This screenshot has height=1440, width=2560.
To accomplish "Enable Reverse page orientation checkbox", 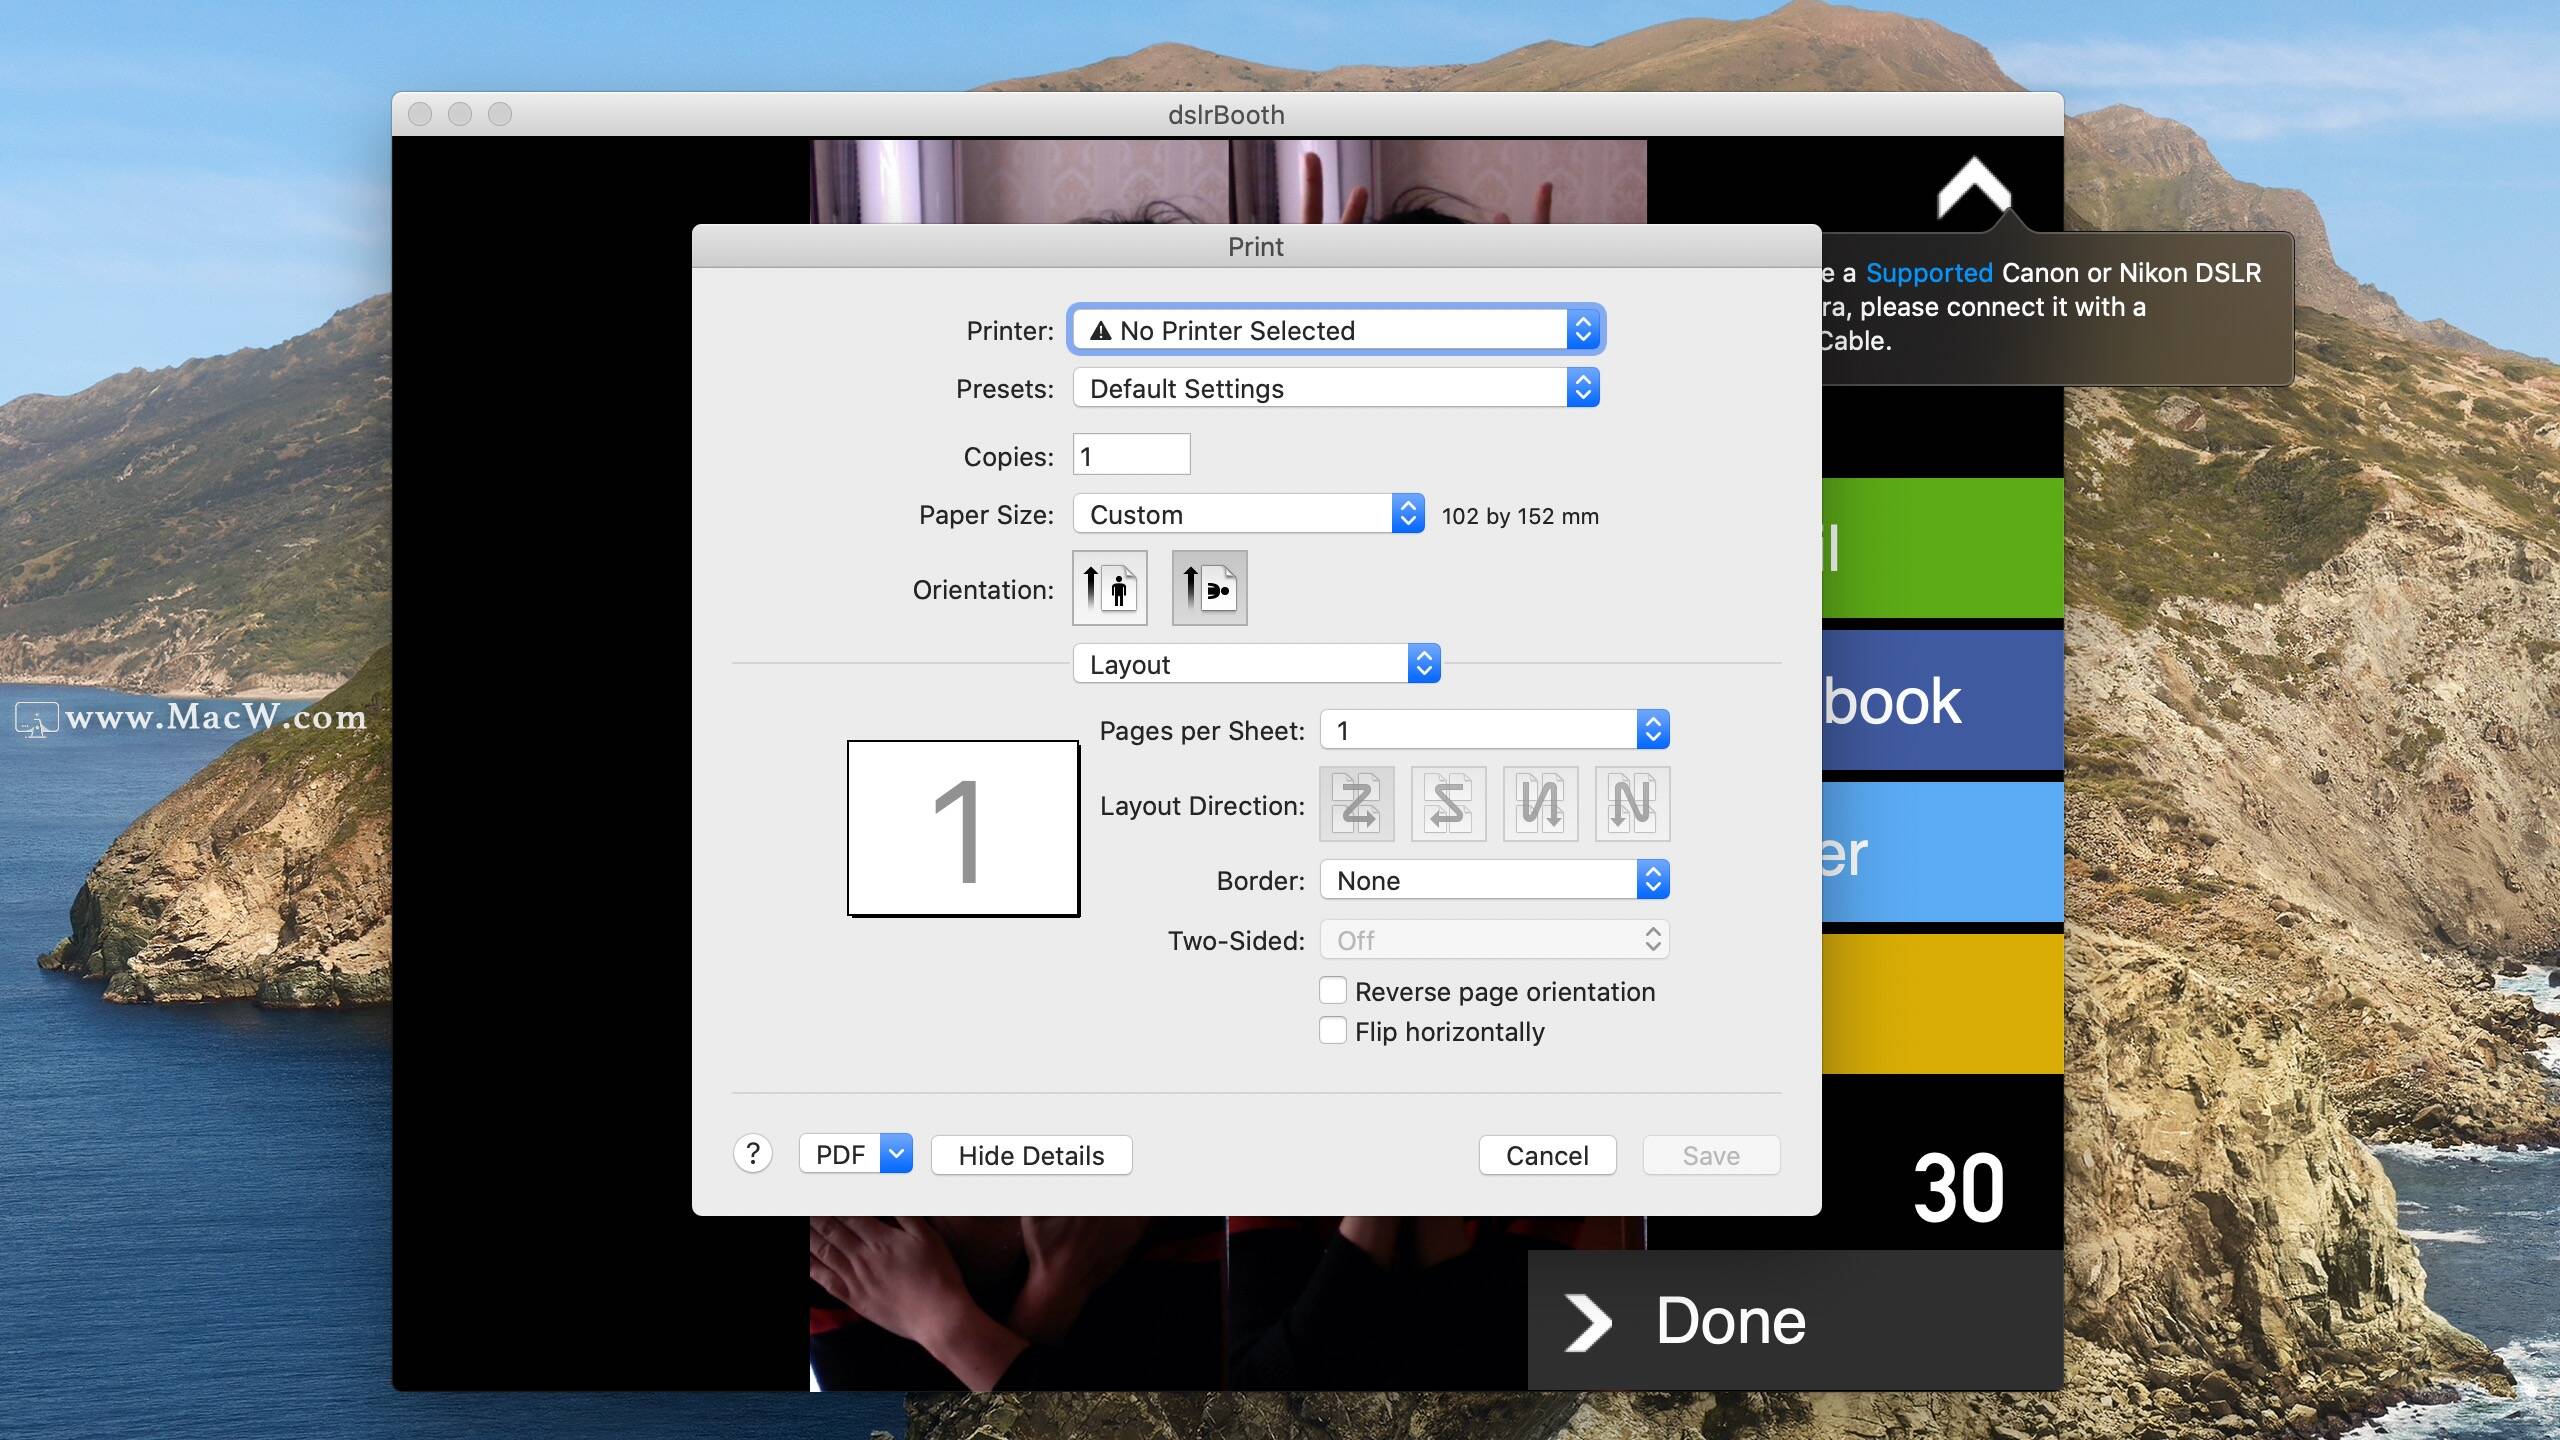I will pyautogui.click(x=1332, y=991).
